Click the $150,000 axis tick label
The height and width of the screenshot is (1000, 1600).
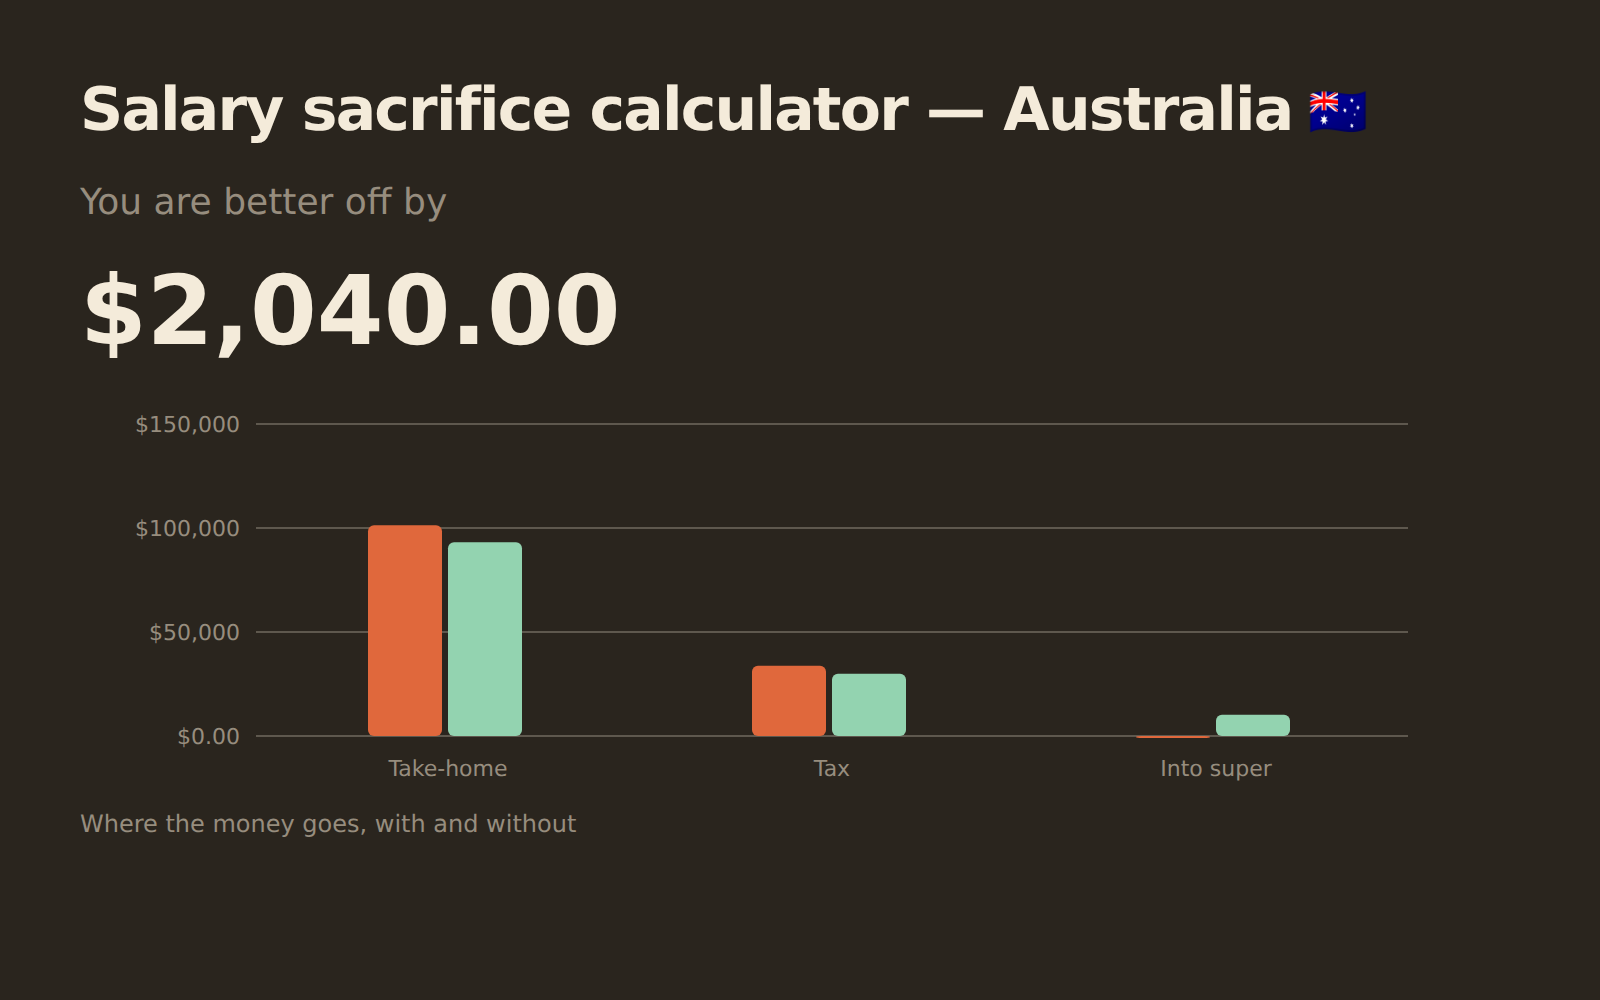click(x=188, y=424)
